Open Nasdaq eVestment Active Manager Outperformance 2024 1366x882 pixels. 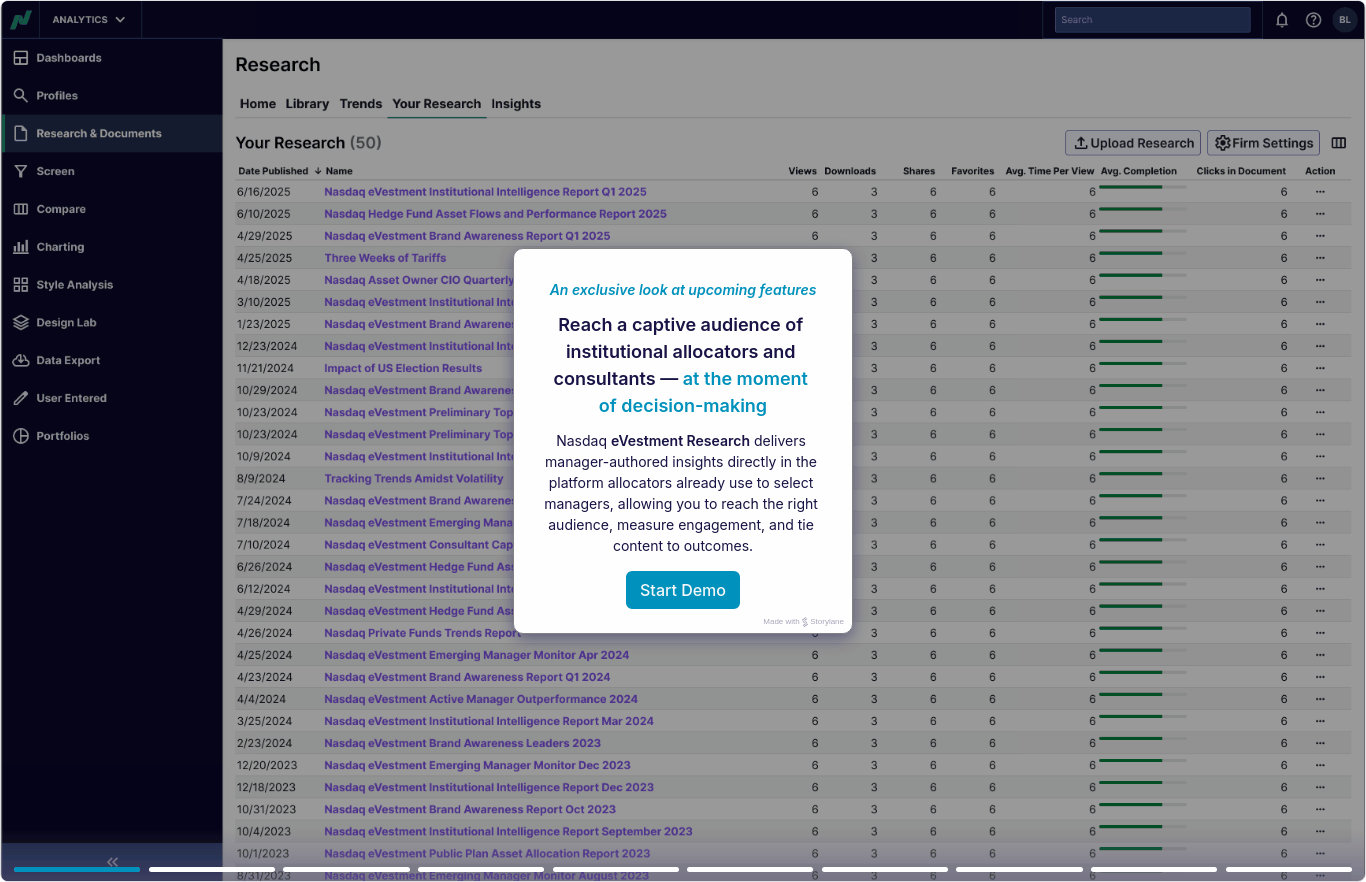pos(481,699)
